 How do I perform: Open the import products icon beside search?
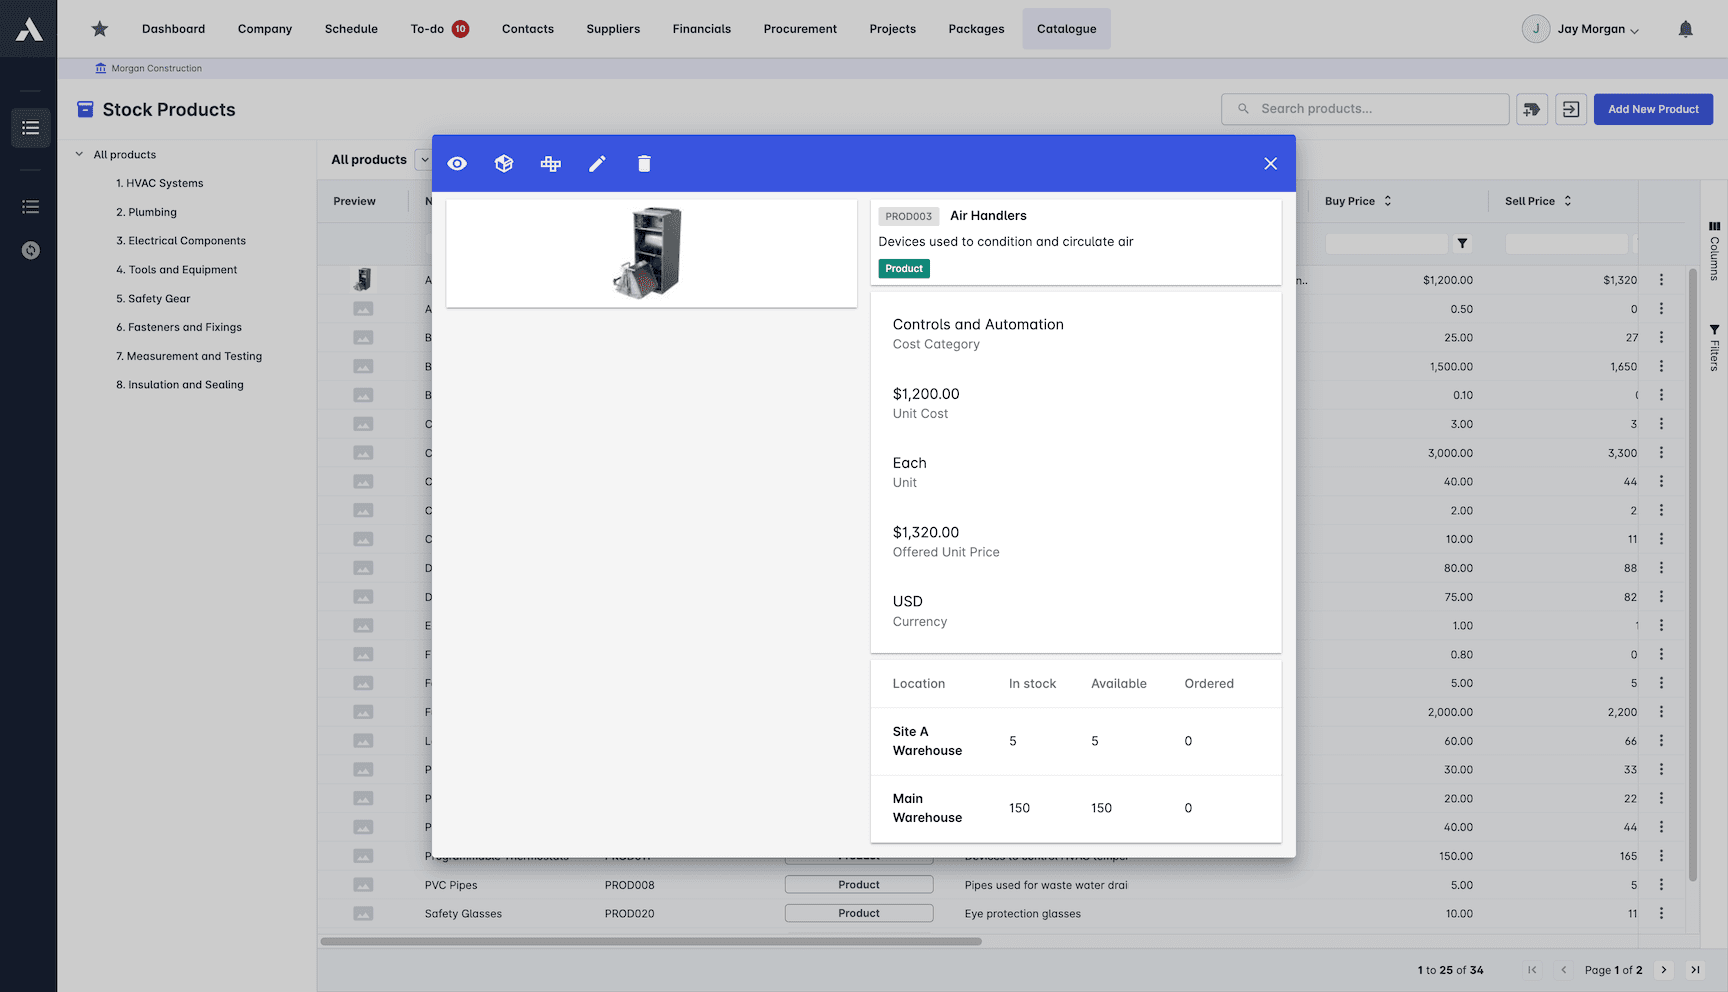tap(1531, 109)
